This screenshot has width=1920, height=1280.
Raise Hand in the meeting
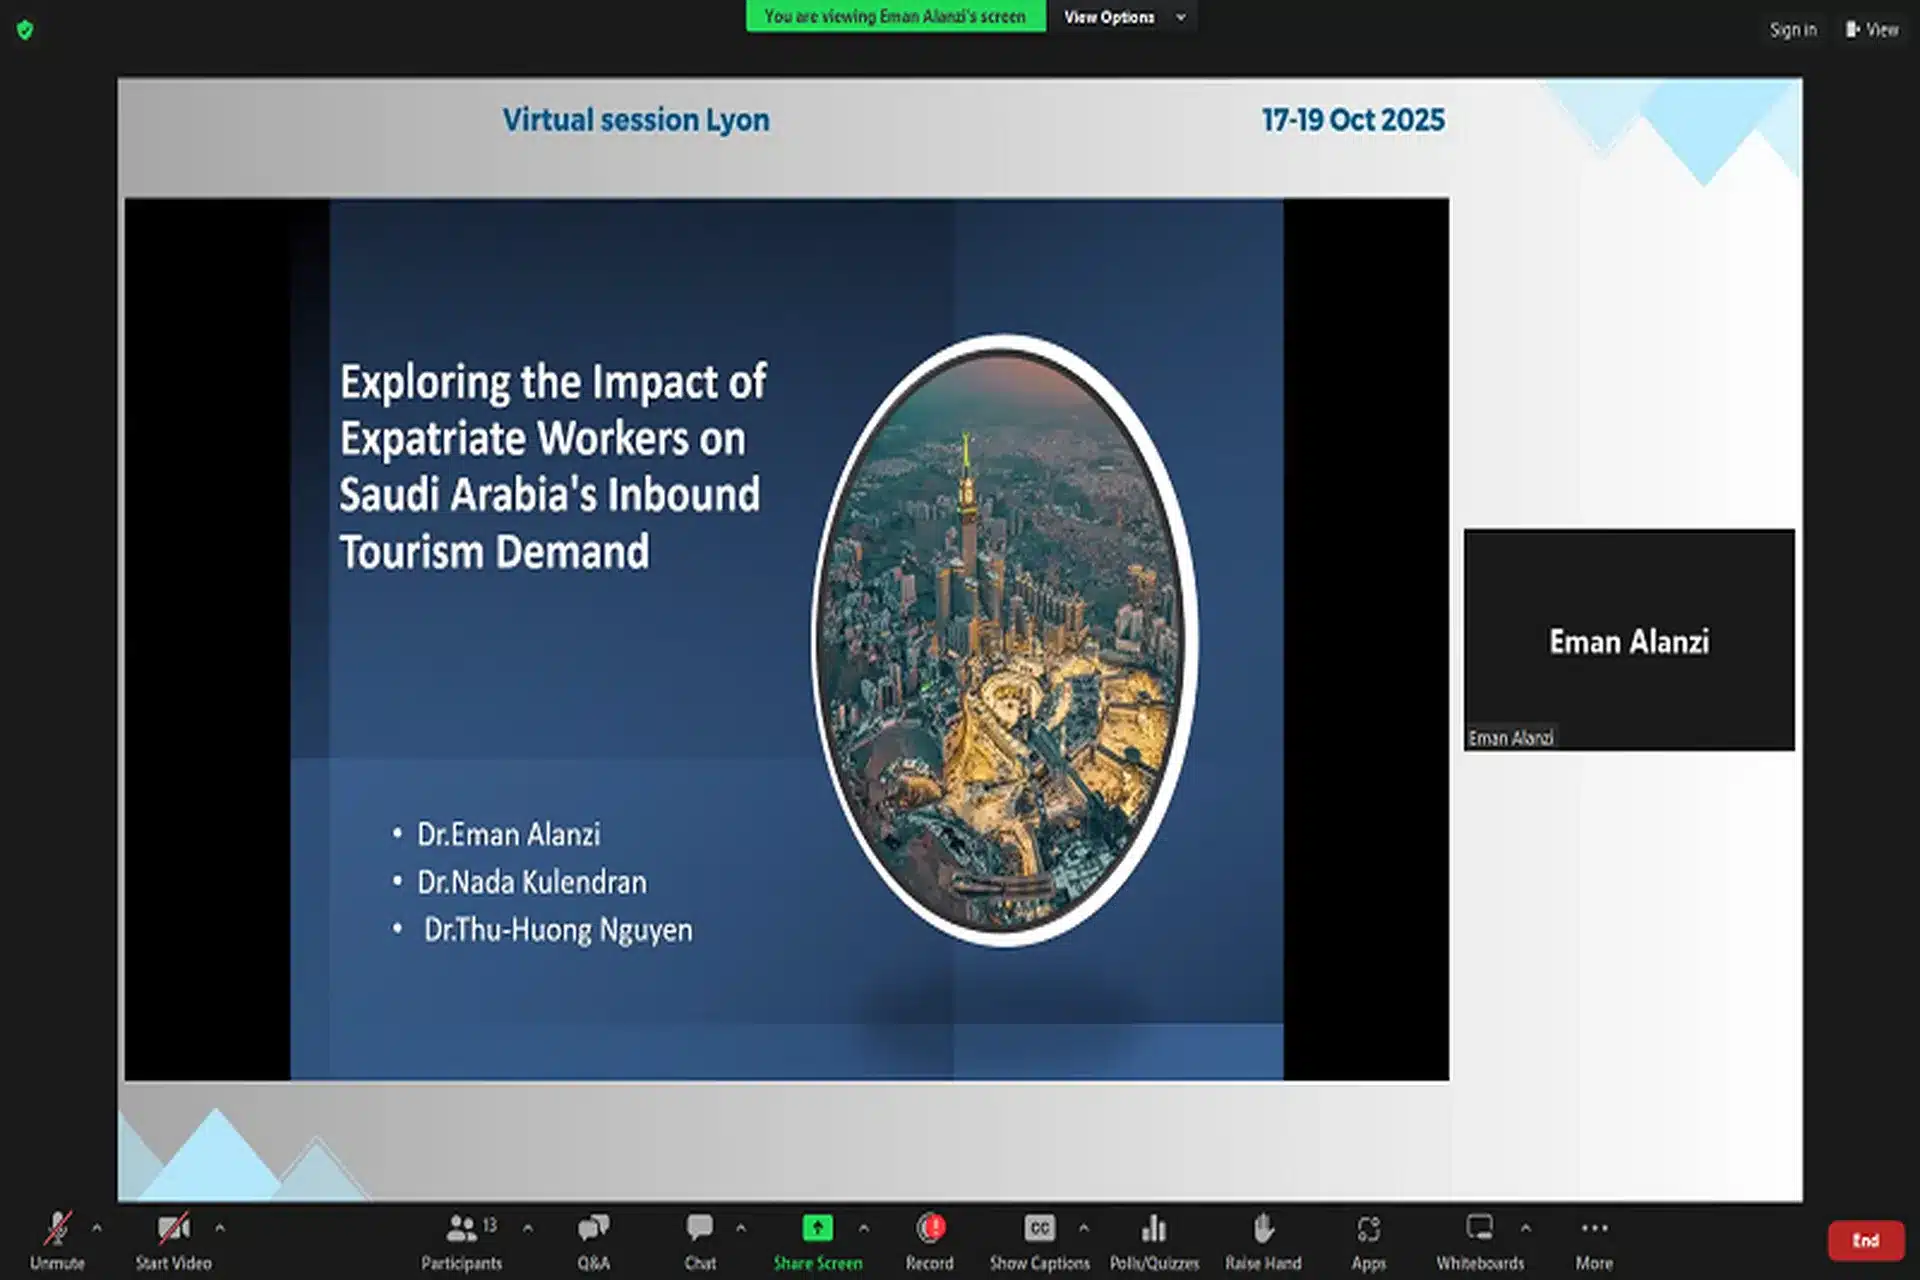[1263, 1229]
